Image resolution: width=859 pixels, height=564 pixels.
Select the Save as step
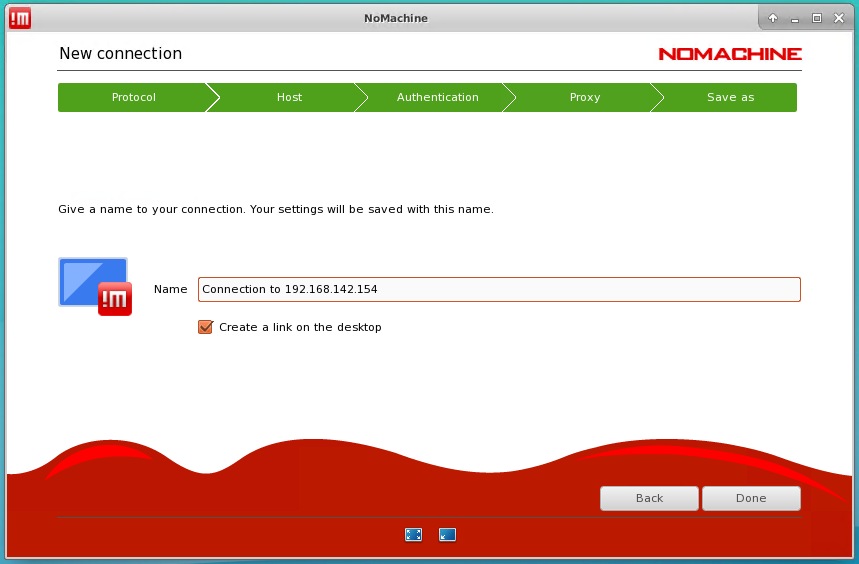[x=730, y=97]
